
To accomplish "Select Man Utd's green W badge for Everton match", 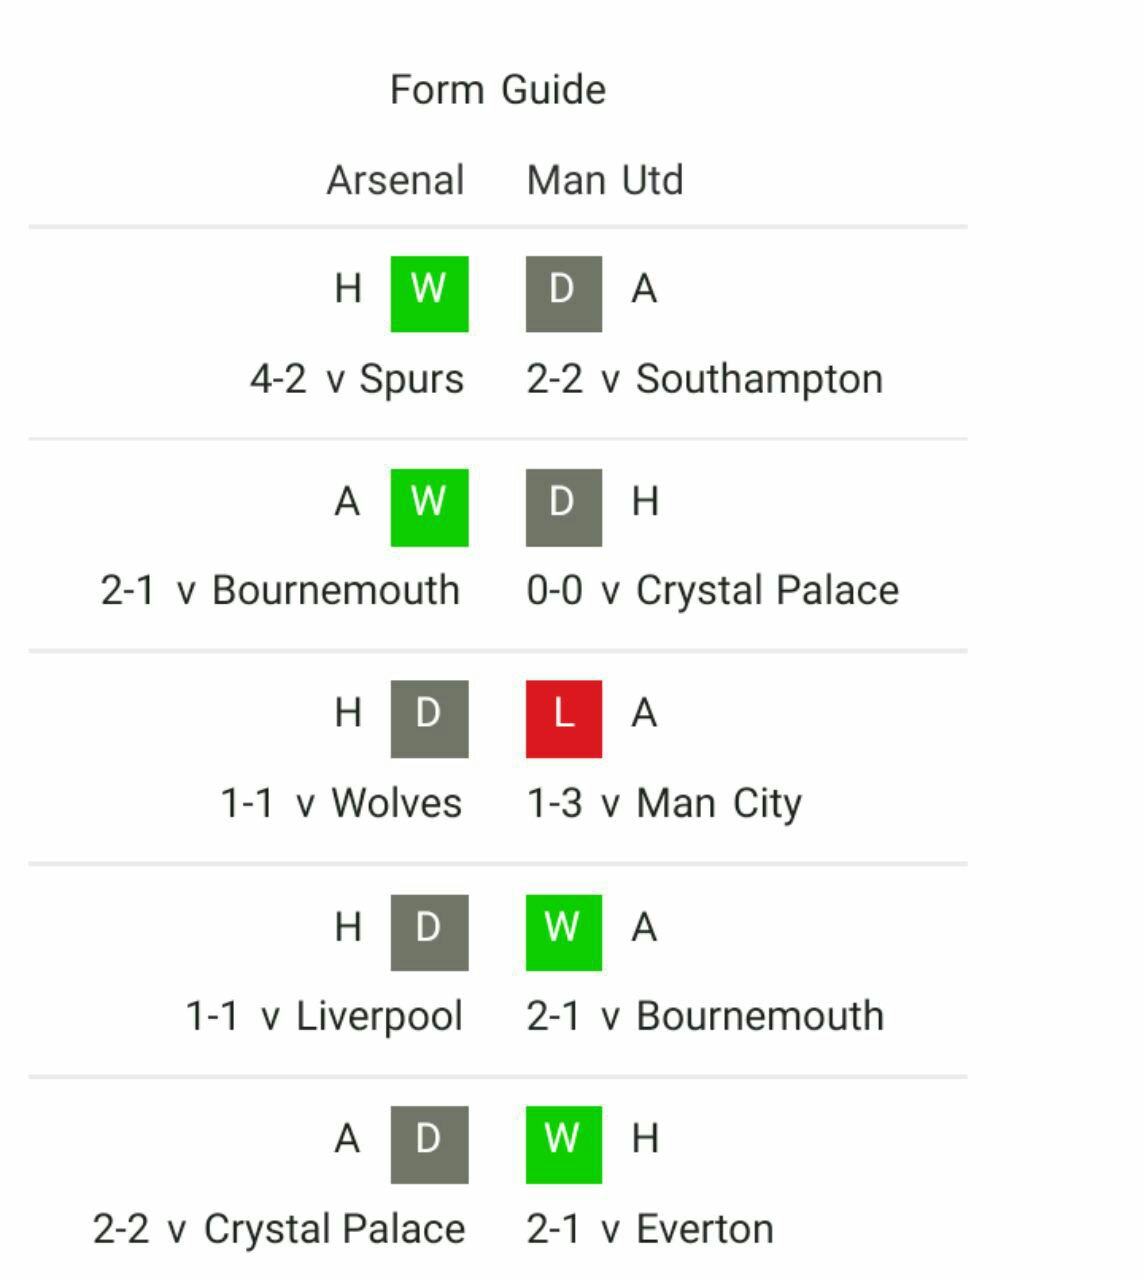I will click(564, 1144).
